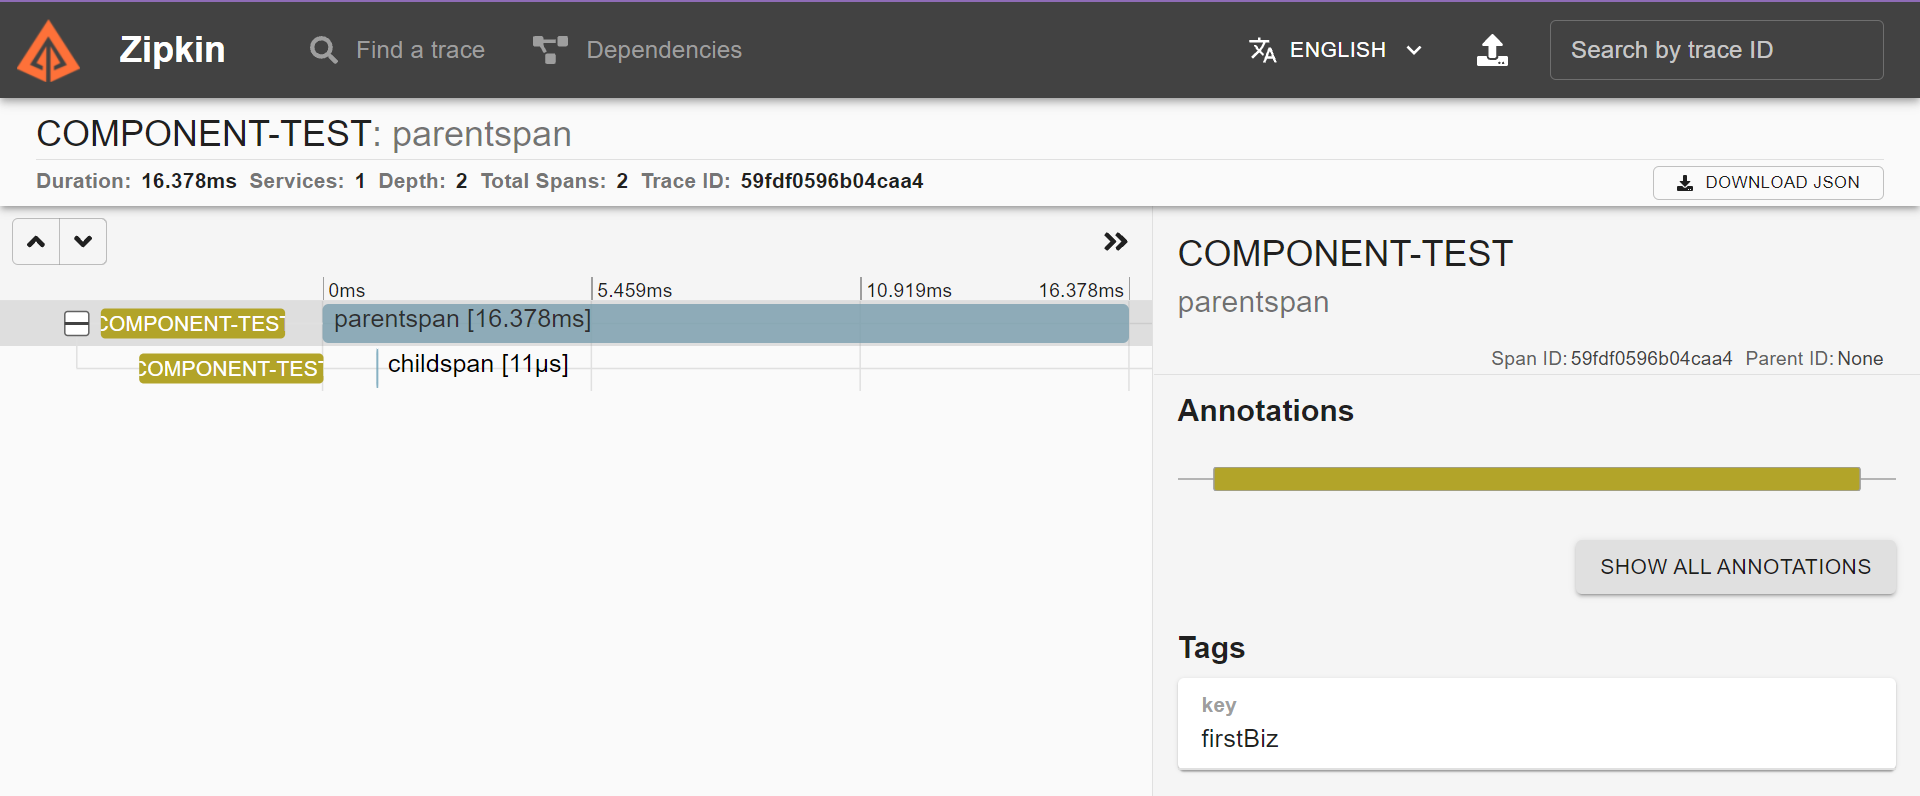
Task: Click the download icon inside DOWNLOAD JSON
Action: (1685, 183)
